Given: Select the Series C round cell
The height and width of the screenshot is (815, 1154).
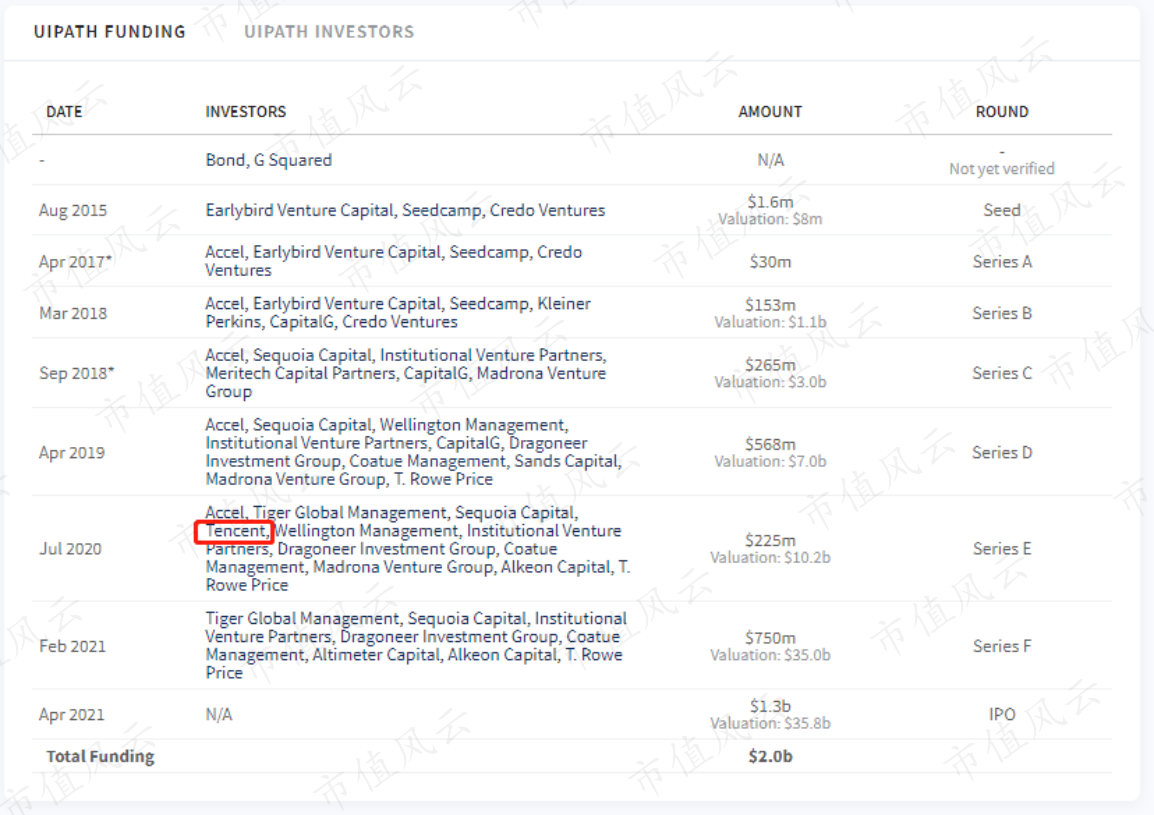Looking at the screenshot, I should click(1002, 373).
